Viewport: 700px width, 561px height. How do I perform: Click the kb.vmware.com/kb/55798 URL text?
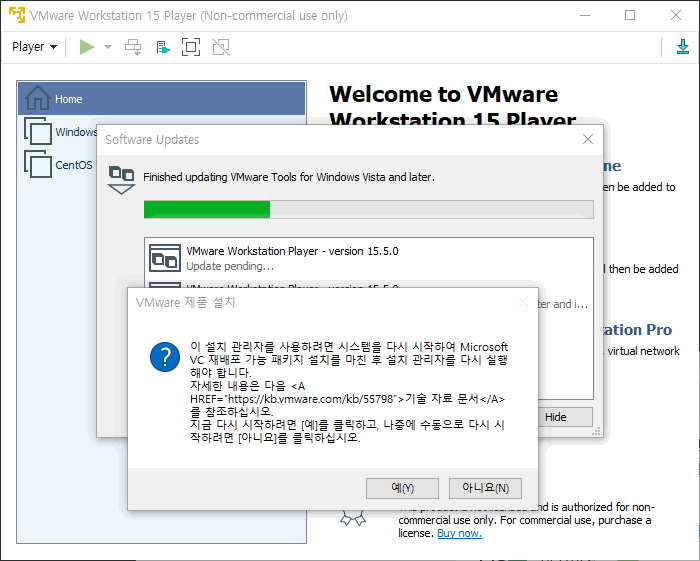(x=312, y=399)
